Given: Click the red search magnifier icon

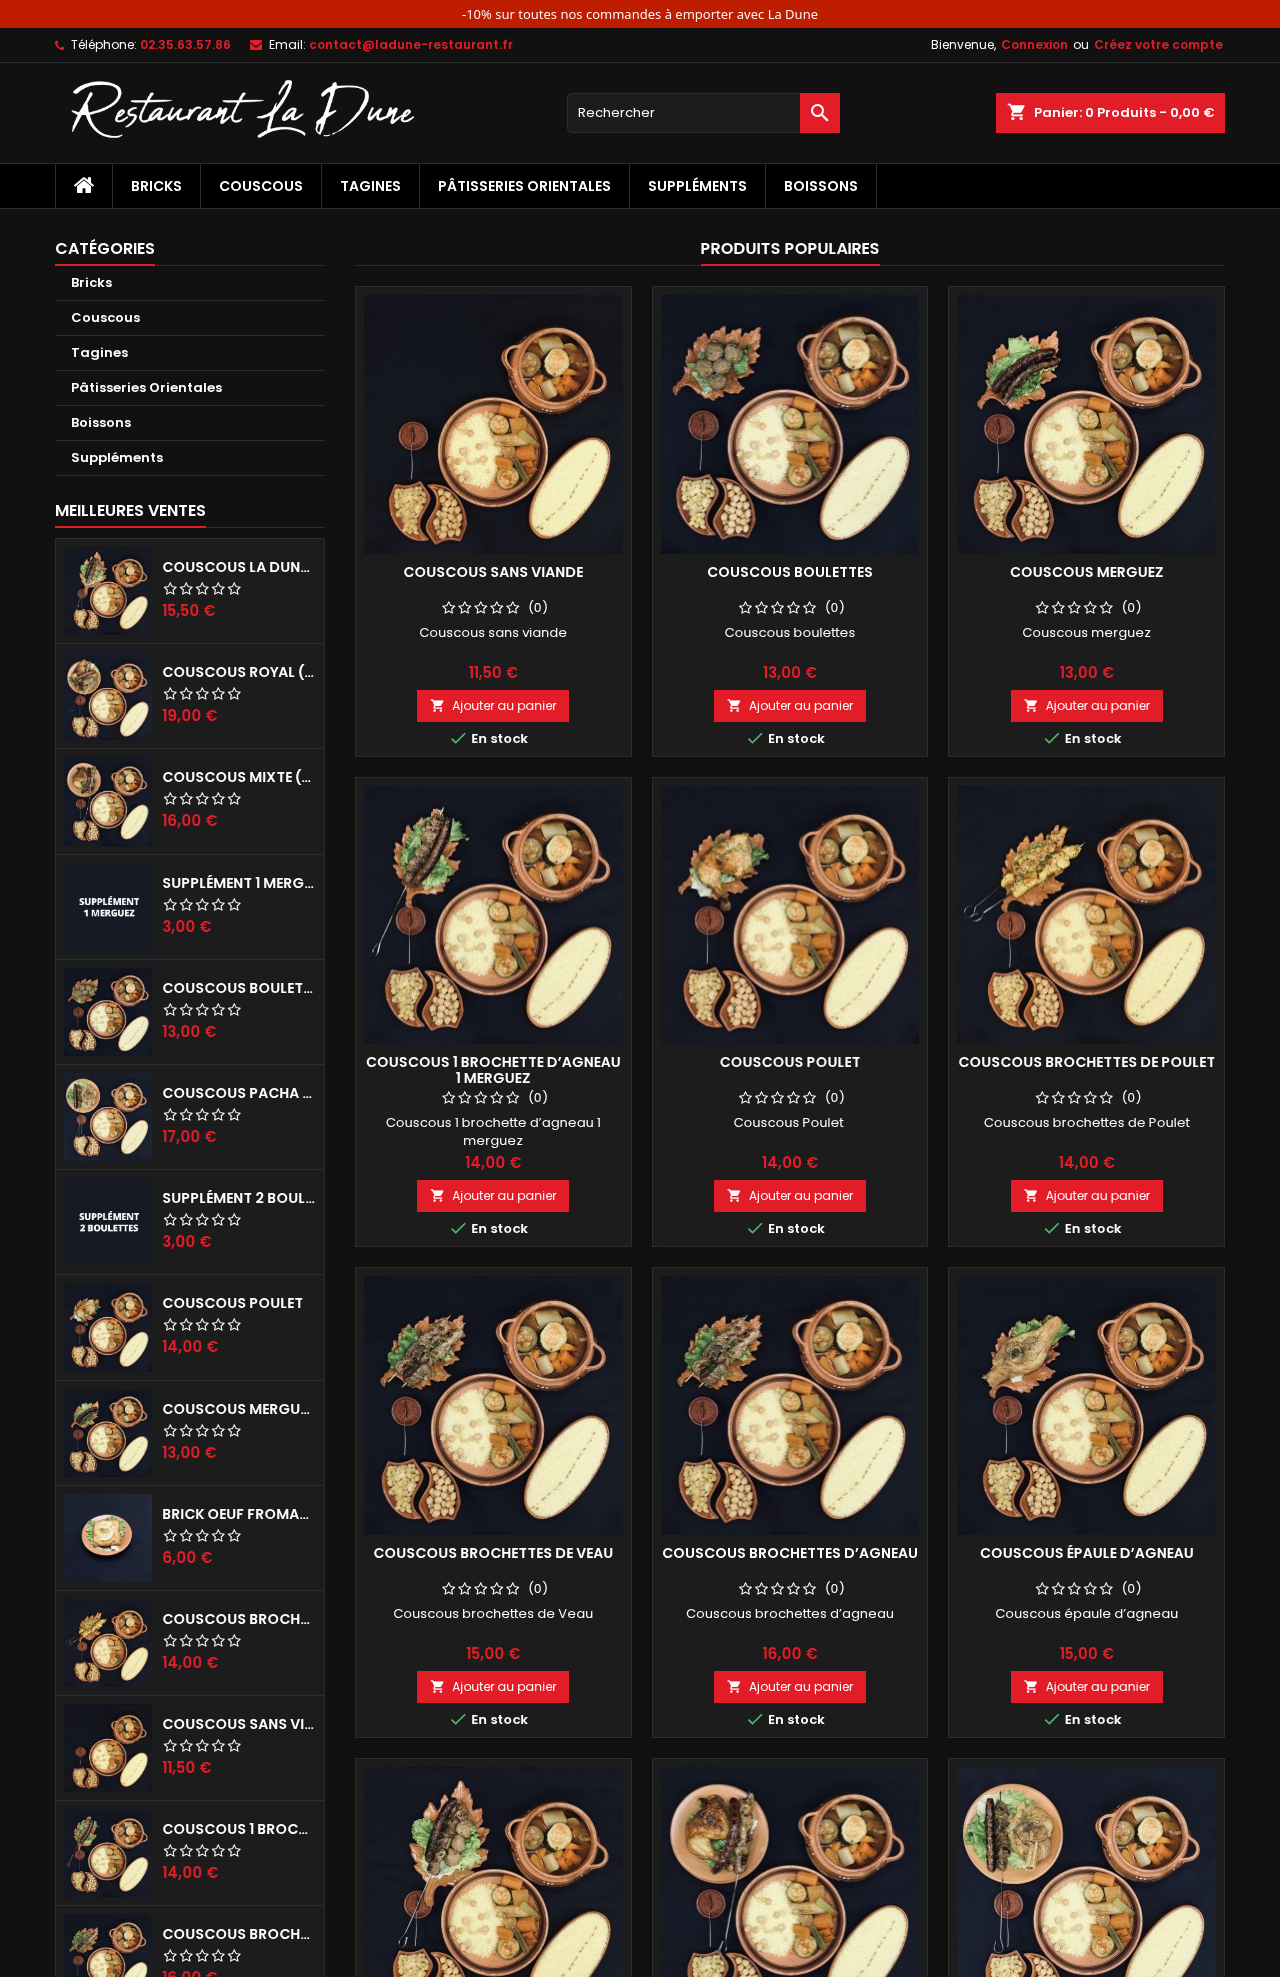Looking at the screenshot, I should 819,113.
